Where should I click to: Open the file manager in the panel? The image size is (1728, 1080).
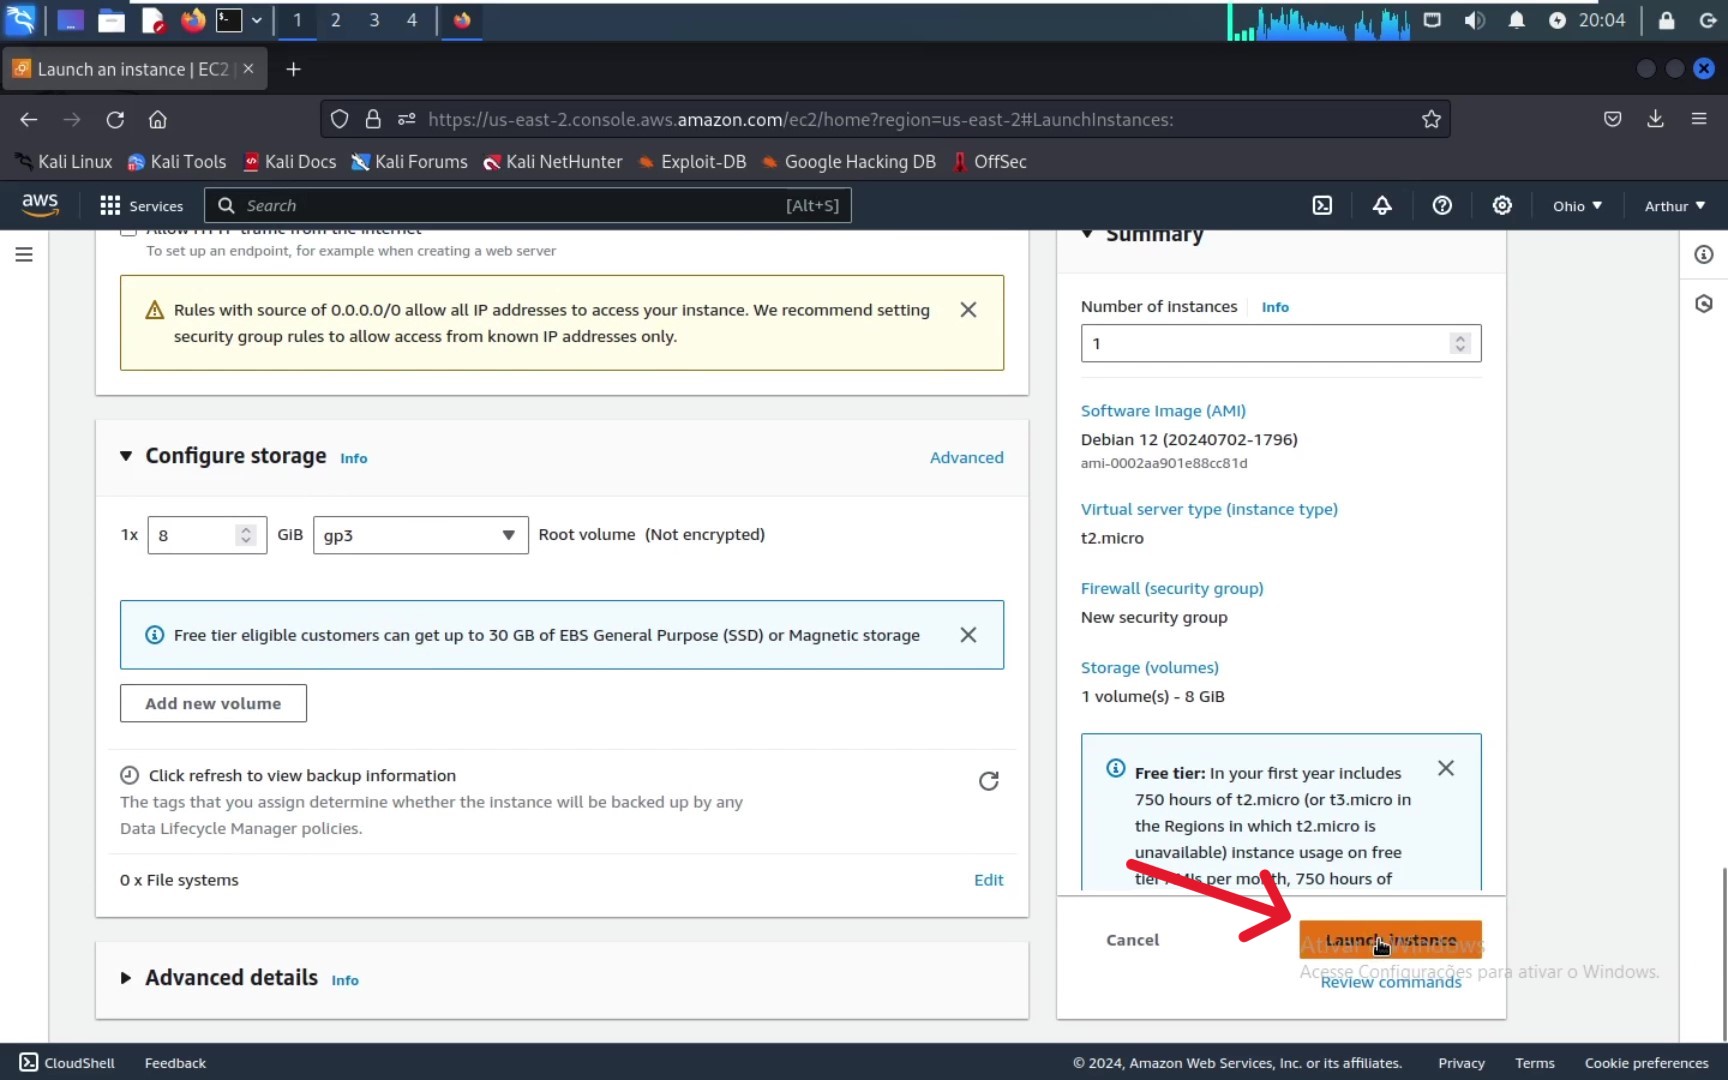click(111, 20)
